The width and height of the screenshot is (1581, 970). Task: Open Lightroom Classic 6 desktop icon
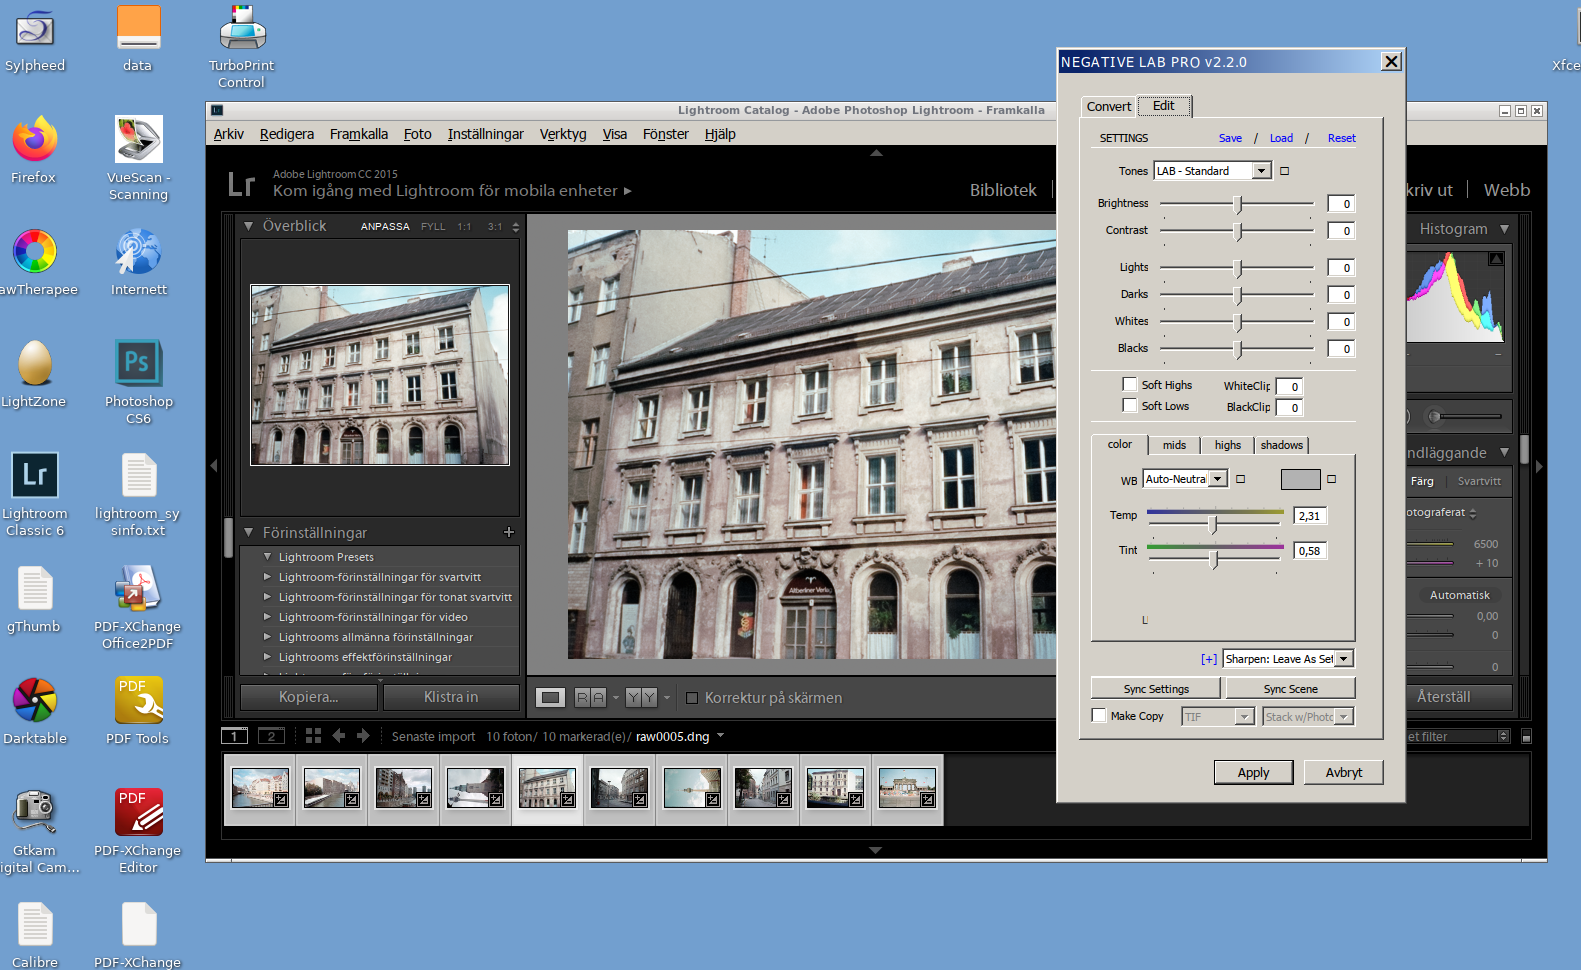(35, 494)
